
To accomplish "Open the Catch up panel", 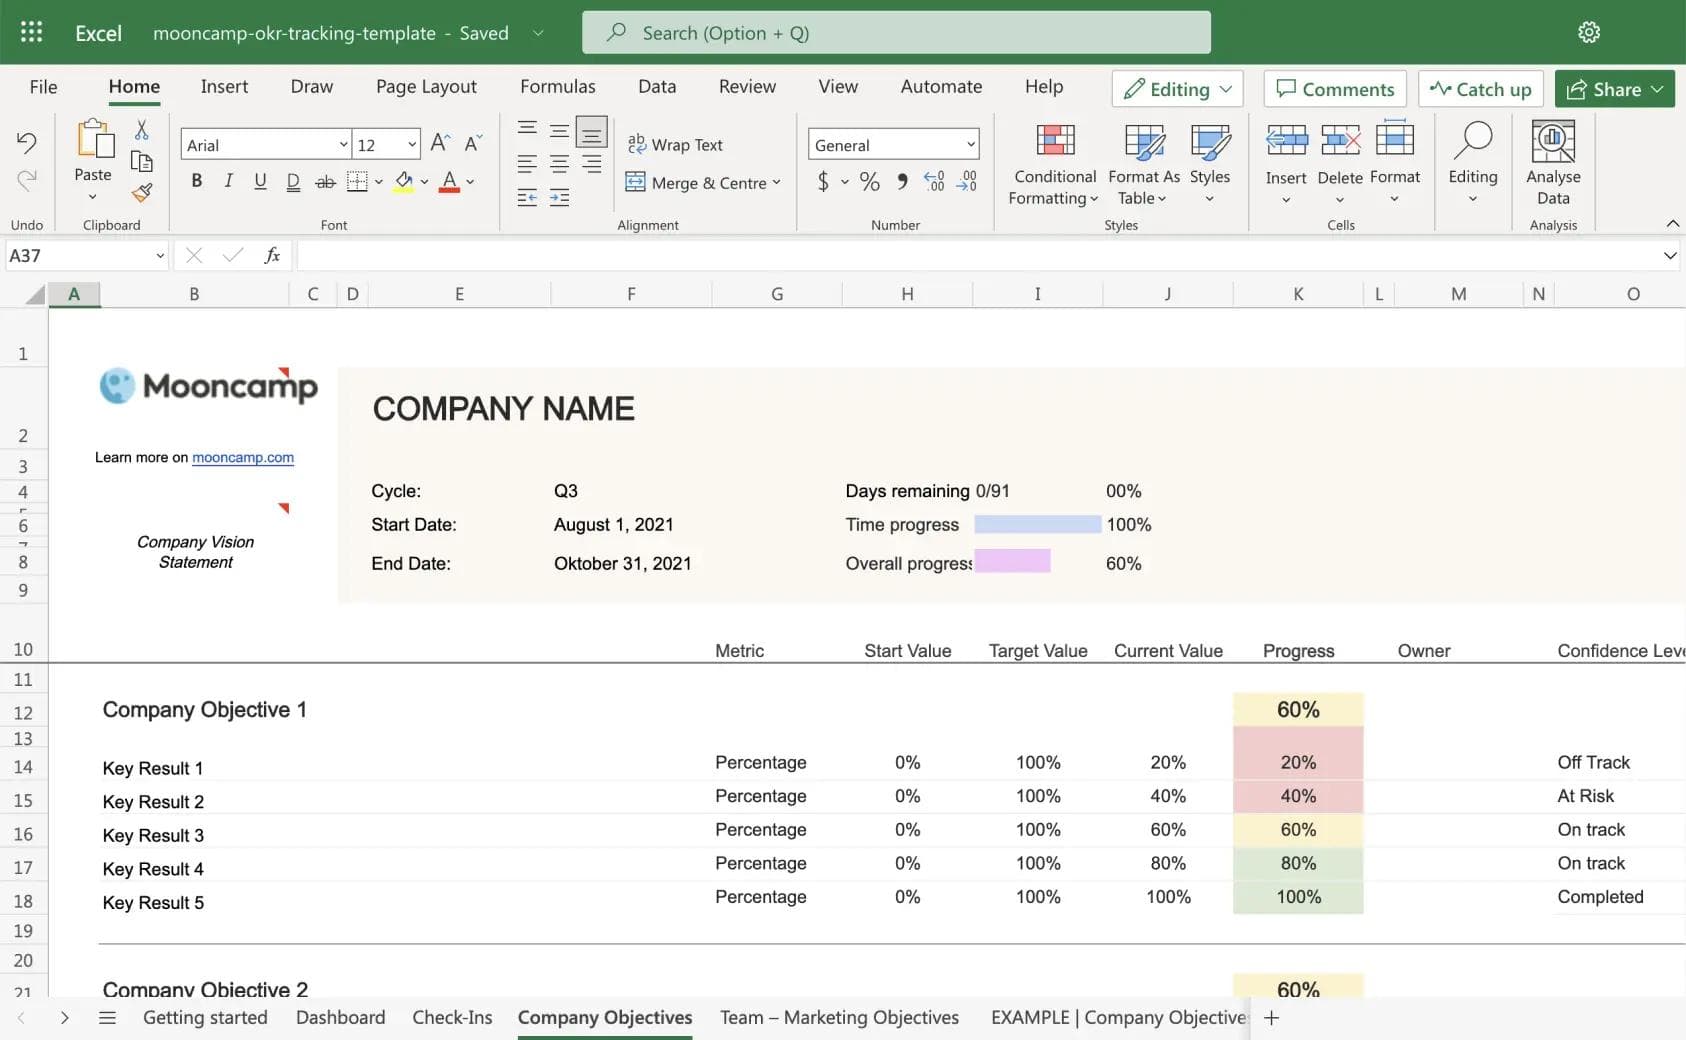I will coord(1480,89).
